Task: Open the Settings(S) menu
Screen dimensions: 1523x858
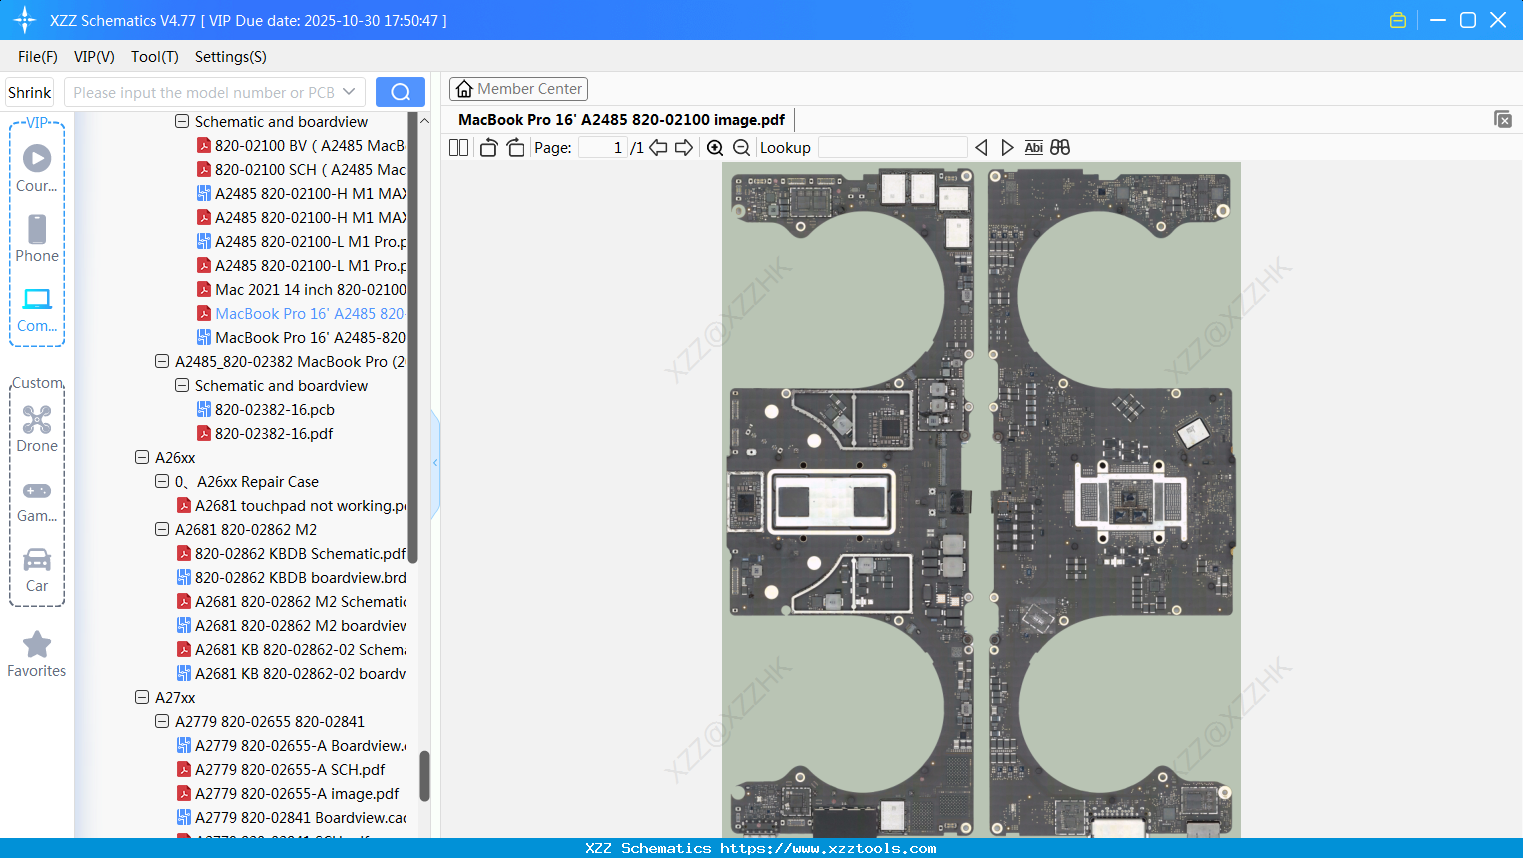Action: click(x=230, y=57)
